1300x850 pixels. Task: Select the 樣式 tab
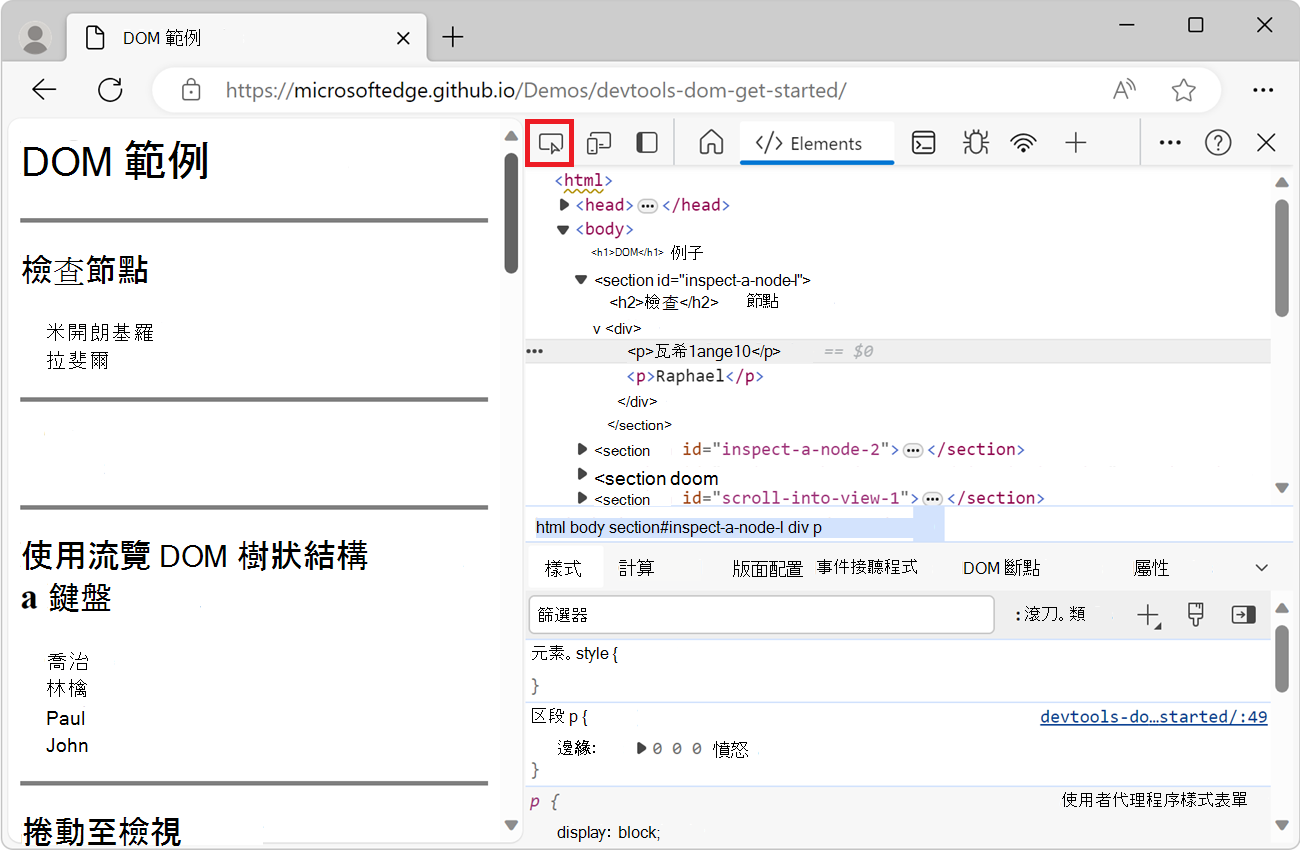(564, 568)
